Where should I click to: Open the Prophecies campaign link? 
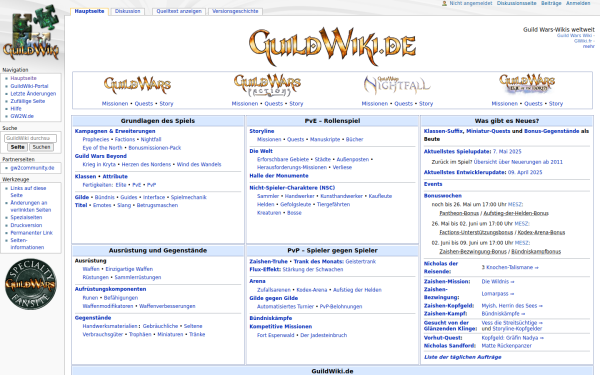tap(96, 140)
